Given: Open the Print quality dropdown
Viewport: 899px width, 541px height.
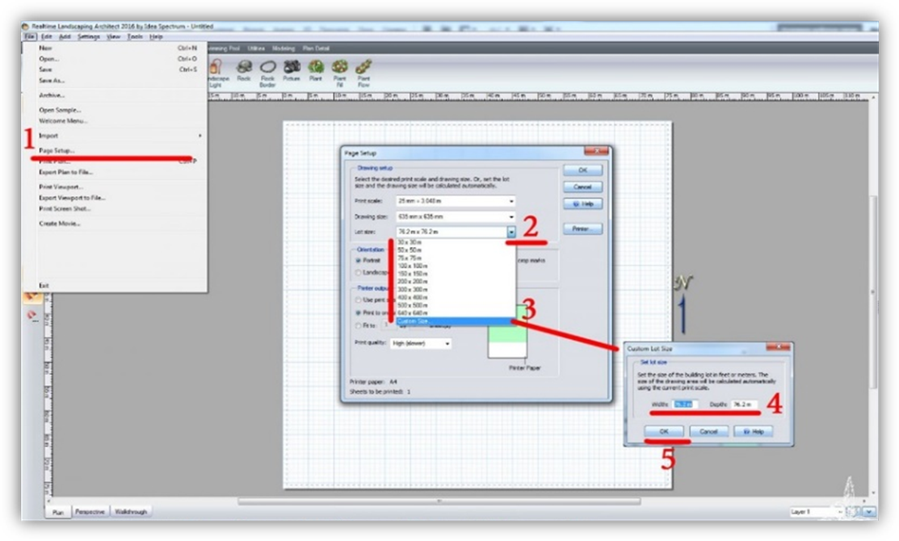Looking at the screenshot, I should (421, 343).
